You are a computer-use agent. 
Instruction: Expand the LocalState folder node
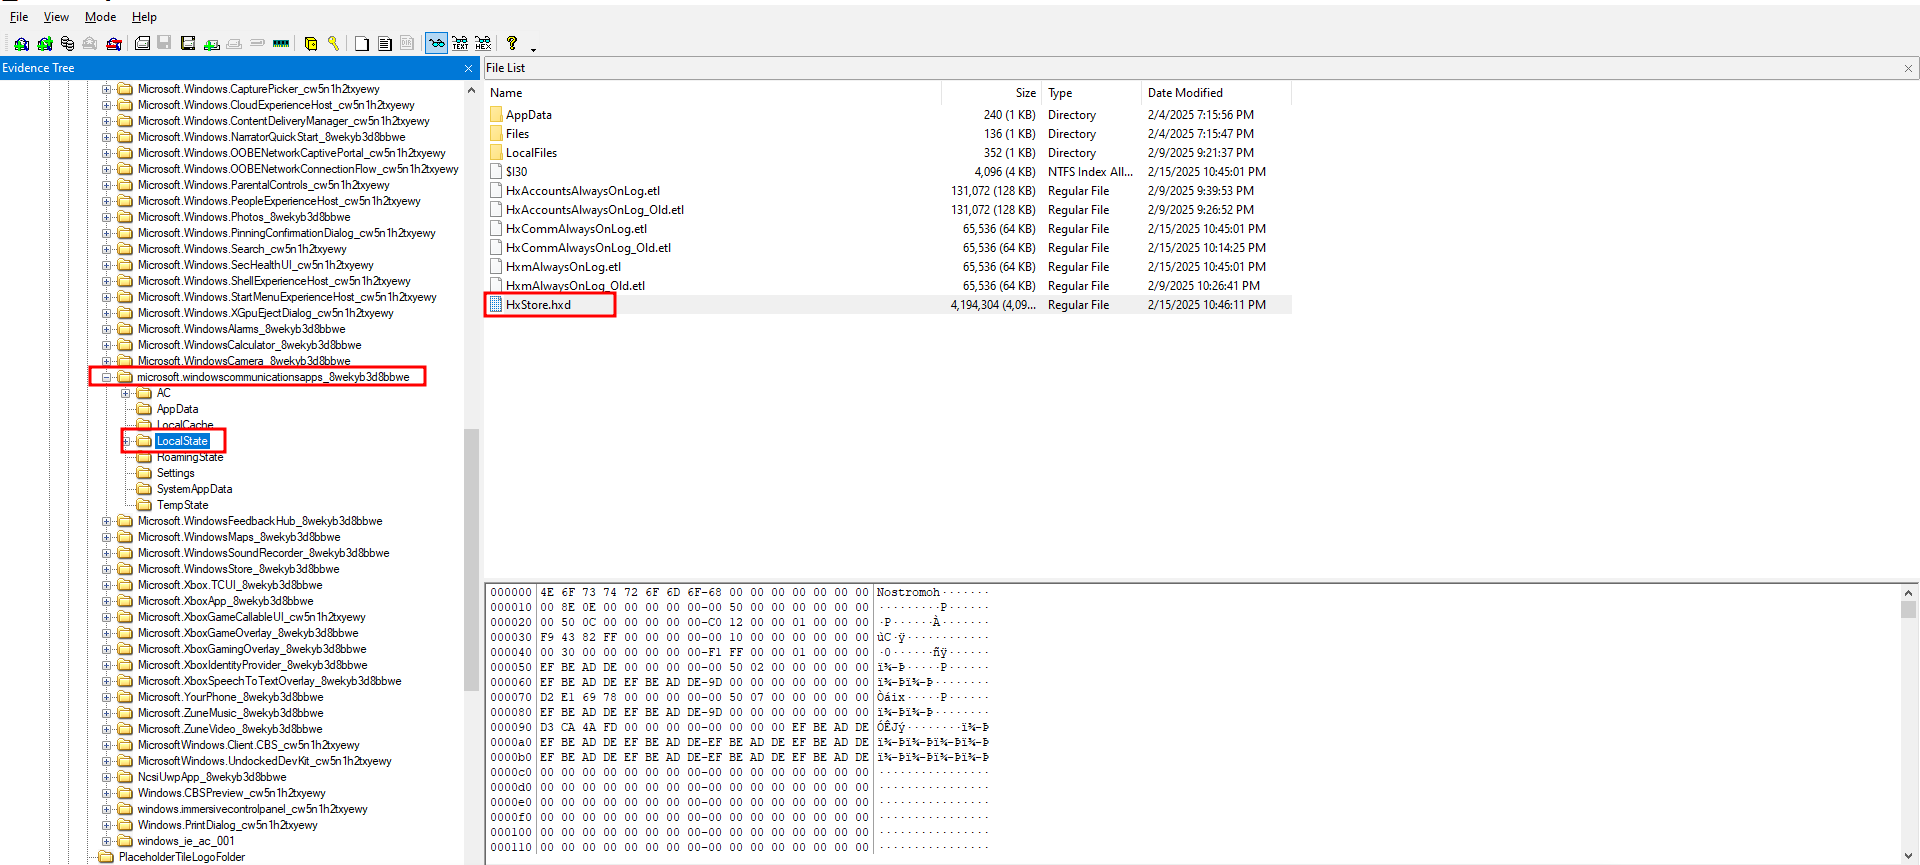[x=127, y=441]
